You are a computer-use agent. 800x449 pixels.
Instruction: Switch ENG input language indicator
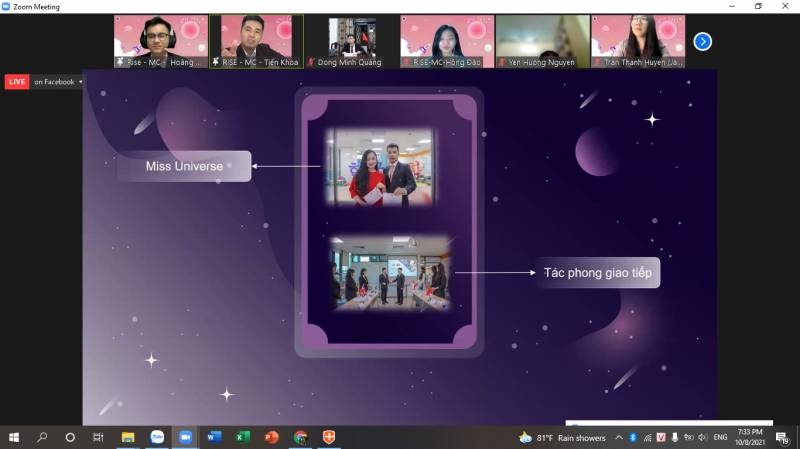720,437
